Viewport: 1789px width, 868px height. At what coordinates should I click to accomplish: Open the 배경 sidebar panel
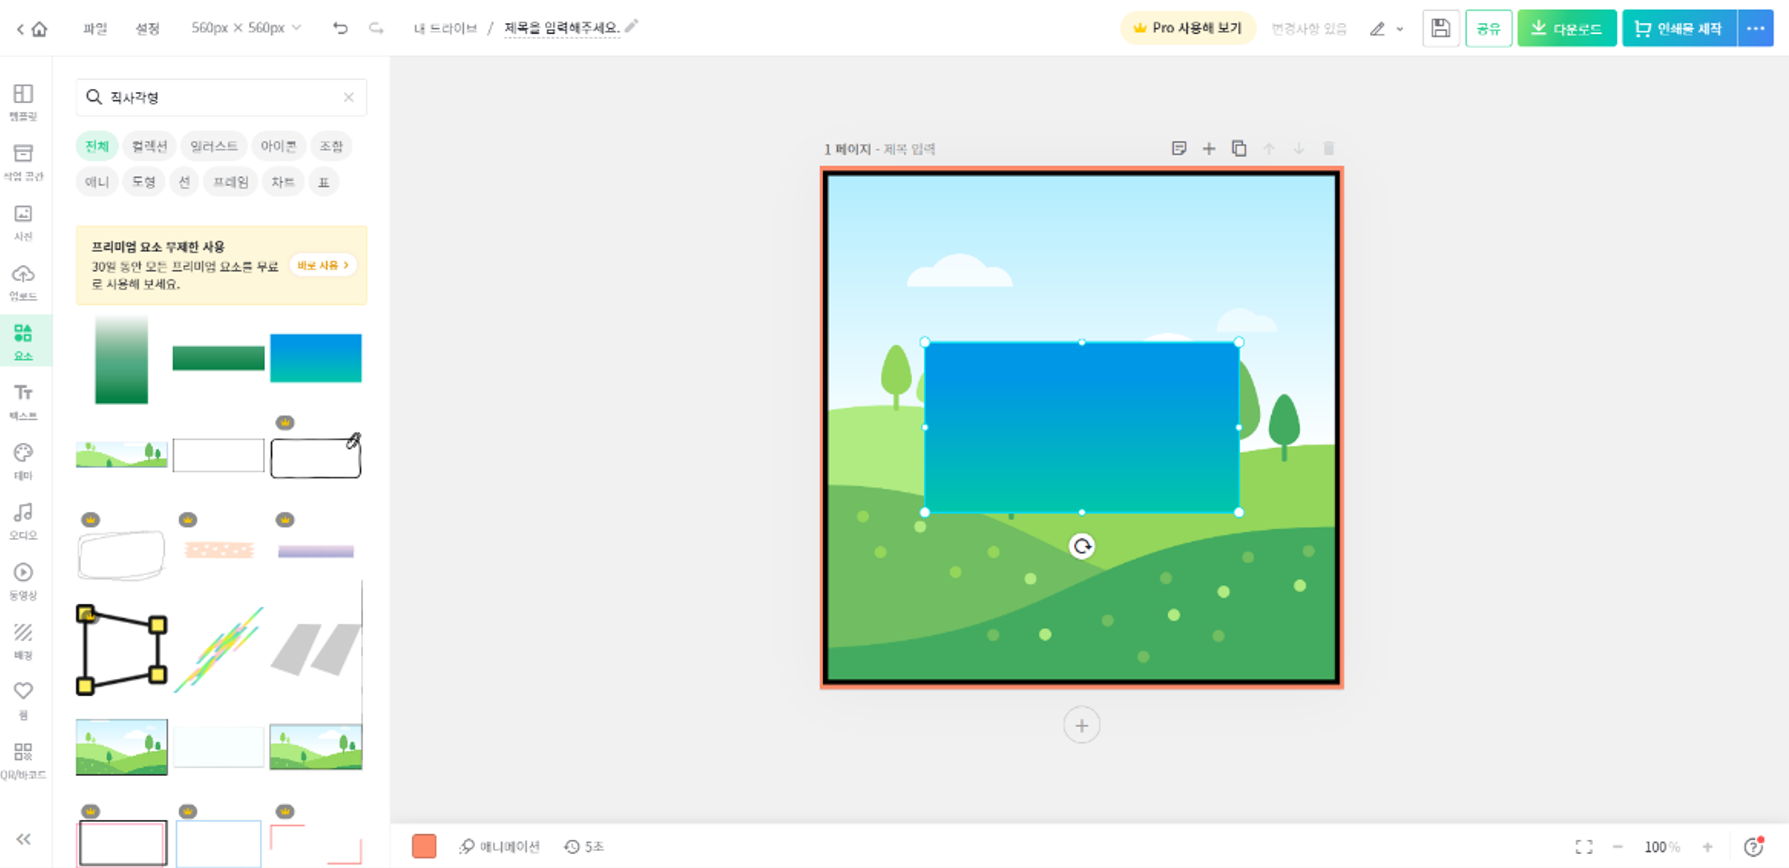pos(23,641)
